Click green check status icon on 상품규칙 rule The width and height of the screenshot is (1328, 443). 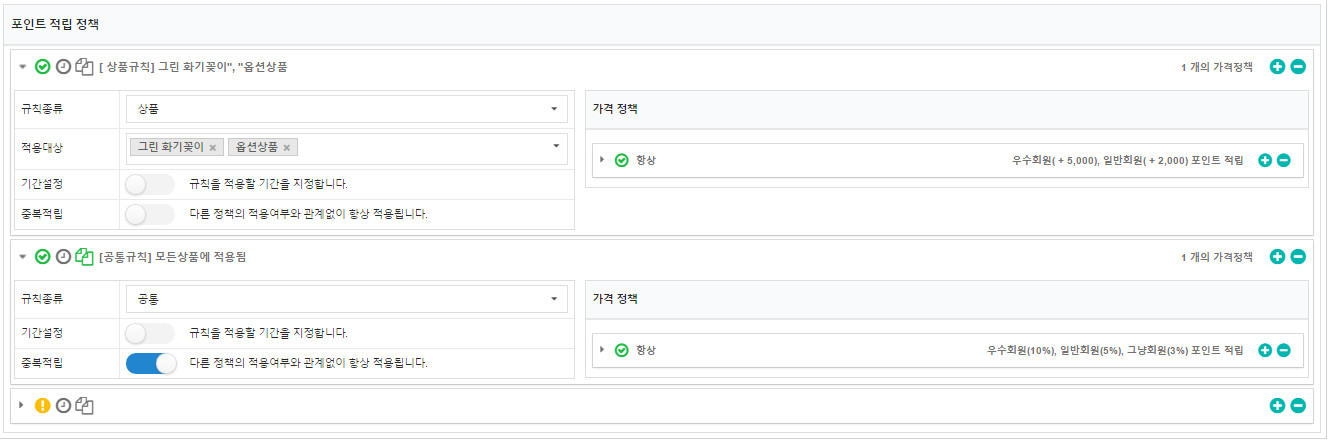(43, 67)
